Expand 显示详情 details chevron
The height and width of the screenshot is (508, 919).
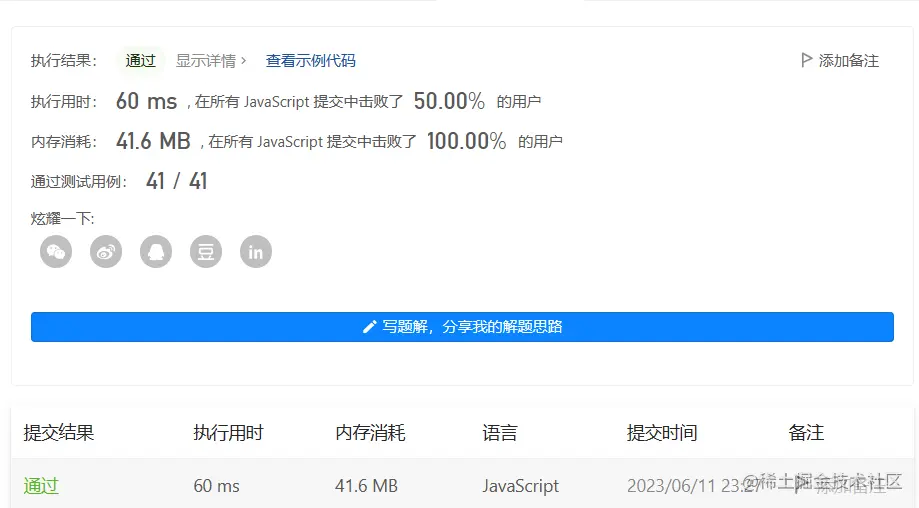click(244, 60)
